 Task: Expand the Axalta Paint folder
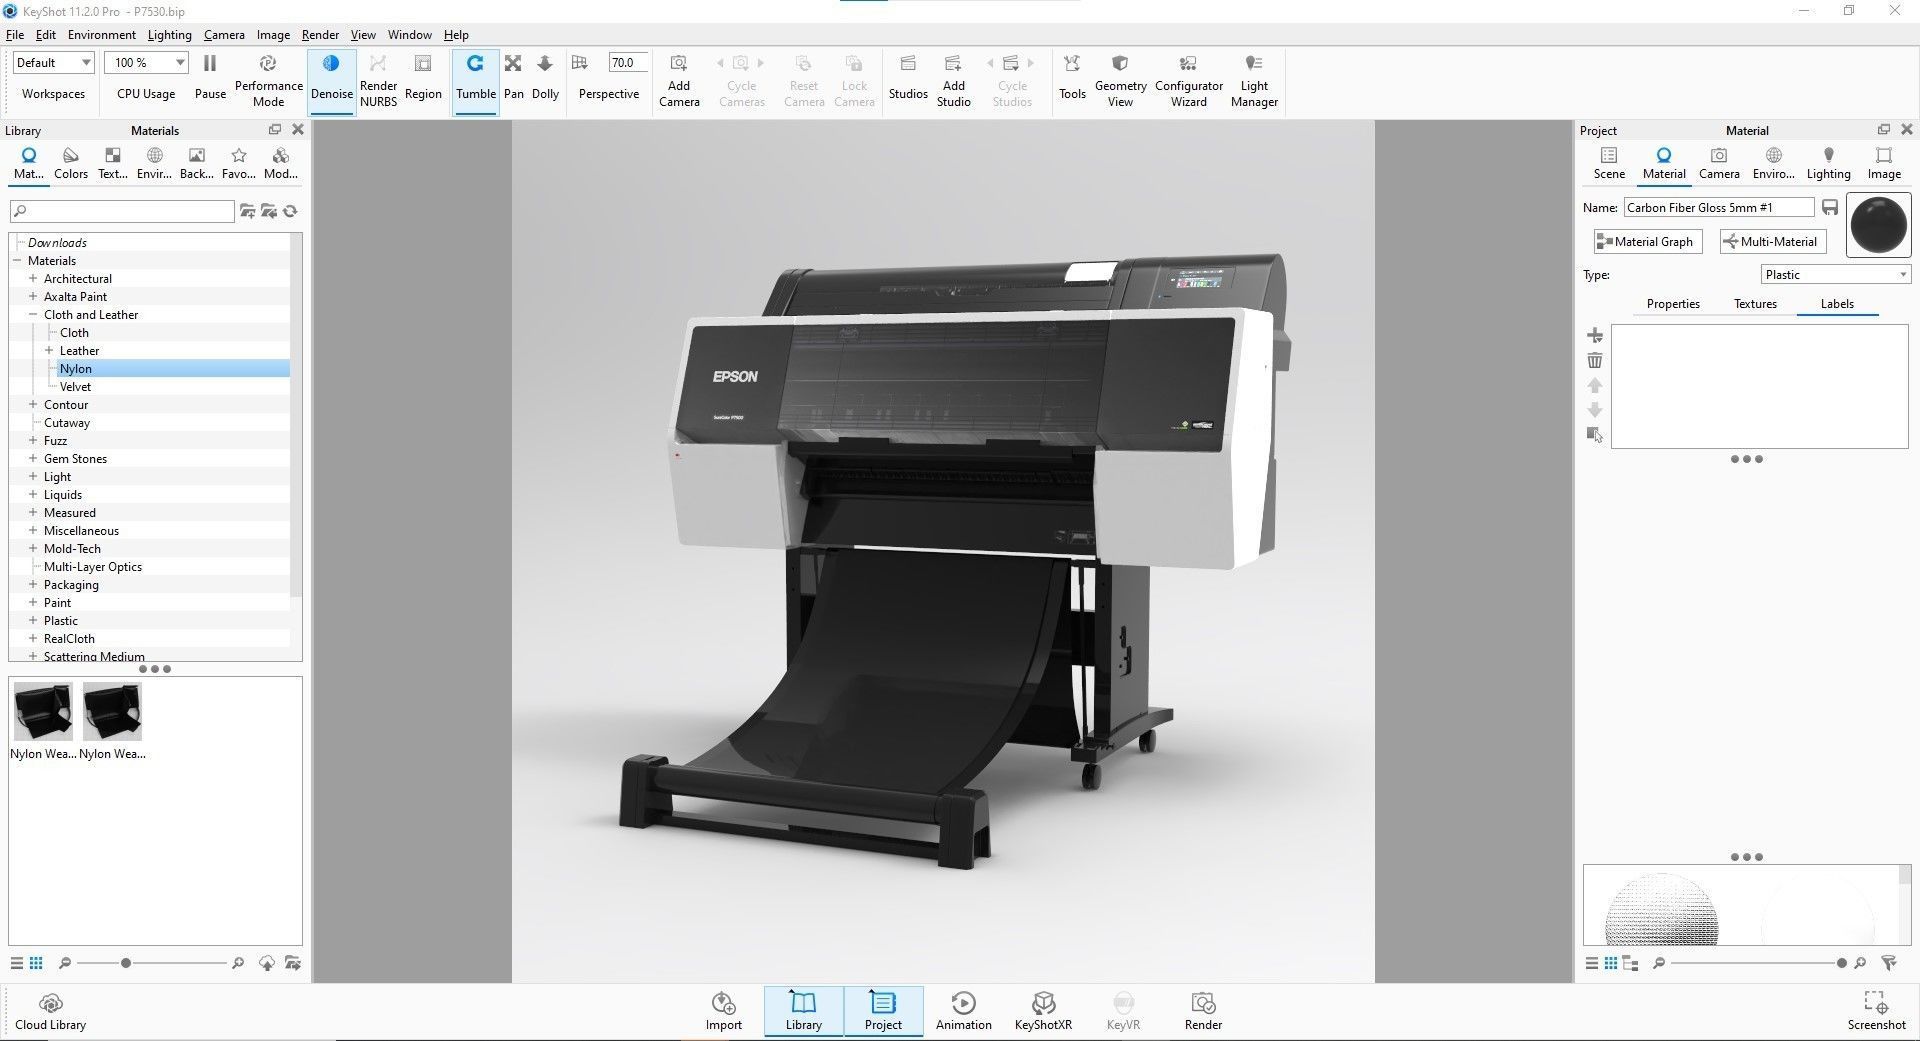(33, 297)
